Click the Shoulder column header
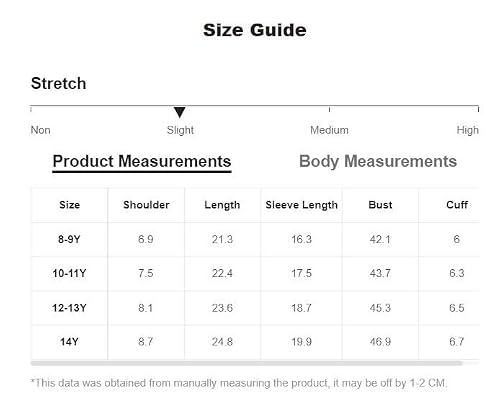Viewport: 500px width, 410px height. (x=146, y=205)
